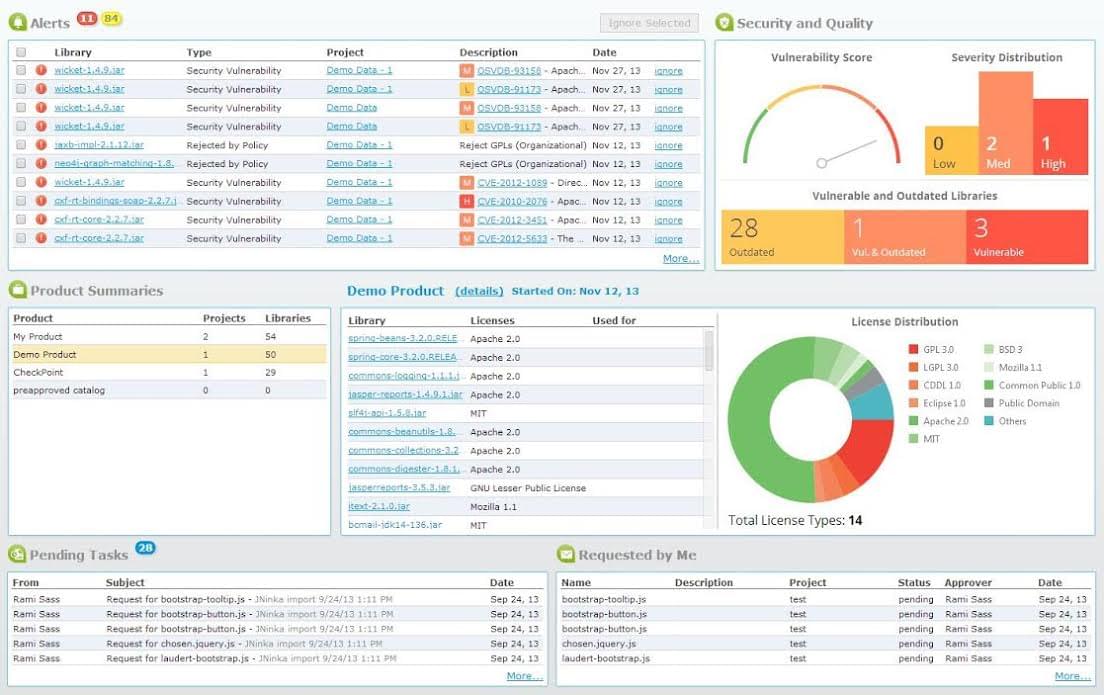
Task: Select the highlighted Demo Product row
Action: pos(169,354)
